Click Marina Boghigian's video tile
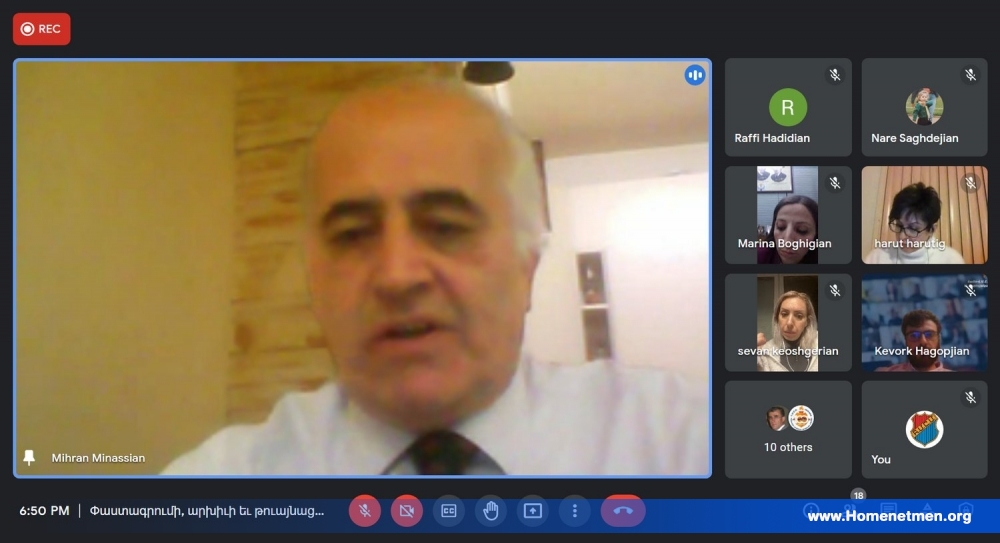 [788, 215]
